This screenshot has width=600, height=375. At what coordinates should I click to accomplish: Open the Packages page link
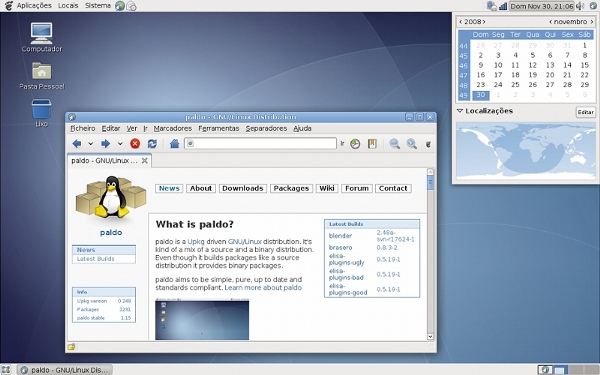point(291,188)
